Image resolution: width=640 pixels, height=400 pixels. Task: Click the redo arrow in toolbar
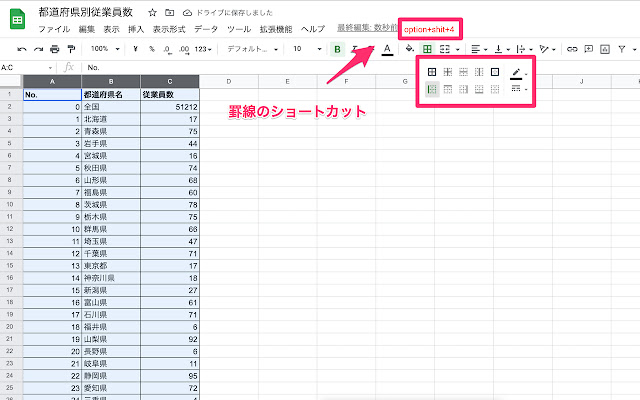pos(38,49)
